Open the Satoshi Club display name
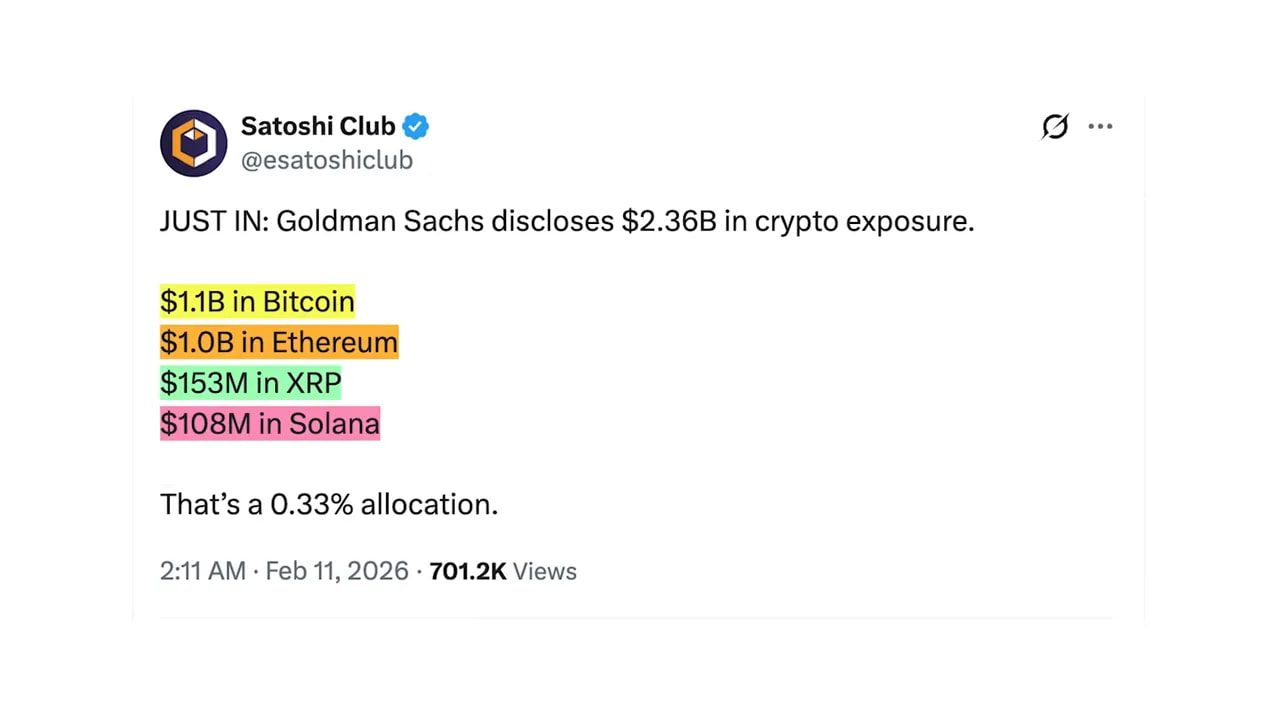The image size is (1280, 720). pyautogui.click(x=318, y=125)
